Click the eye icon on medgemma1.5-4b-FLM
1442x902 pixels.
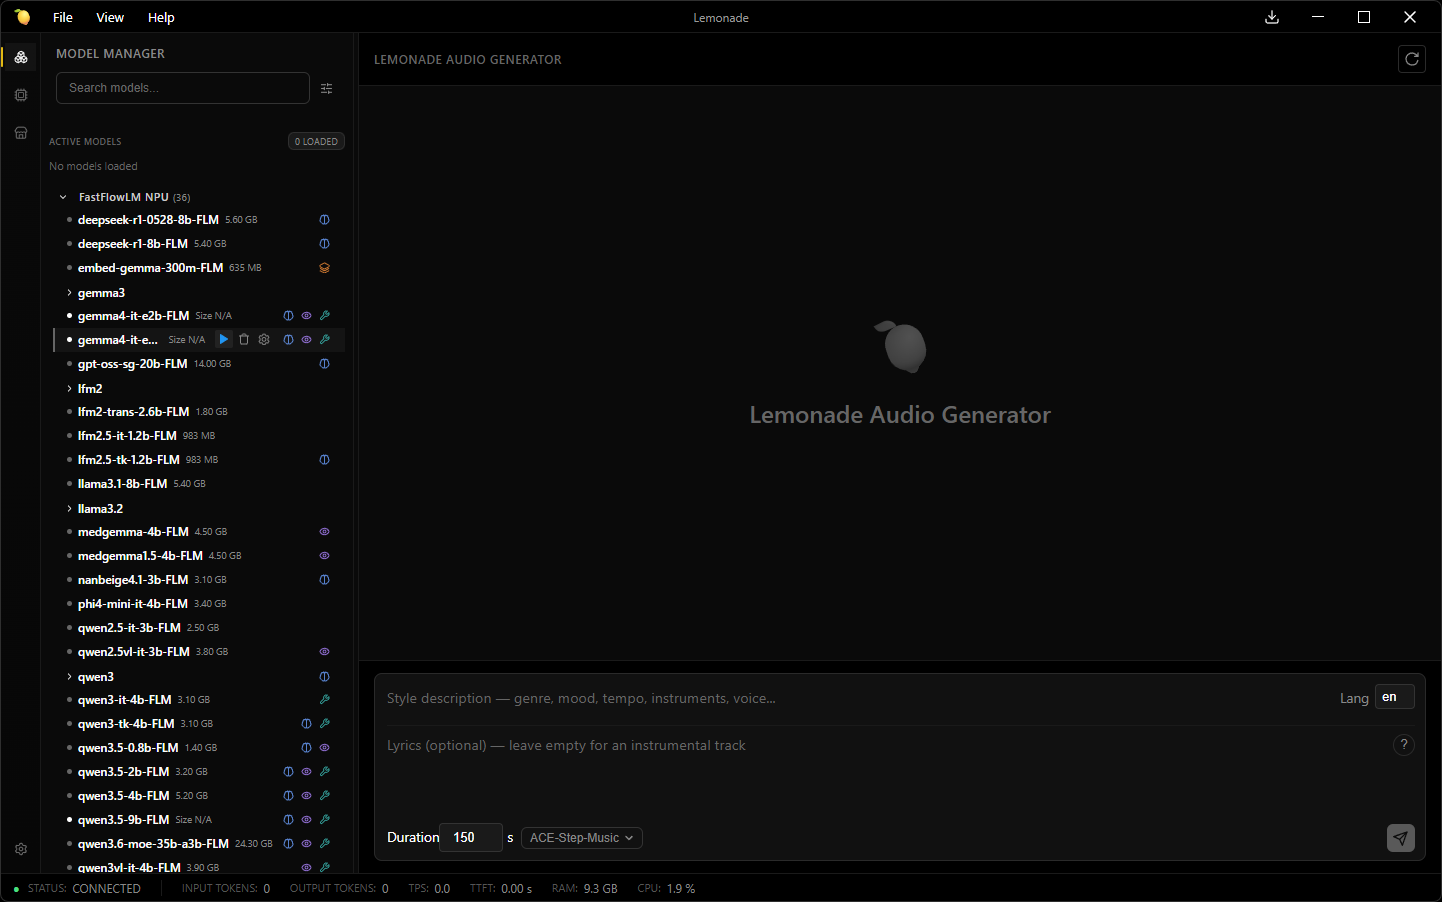click(x=324, y=556)
